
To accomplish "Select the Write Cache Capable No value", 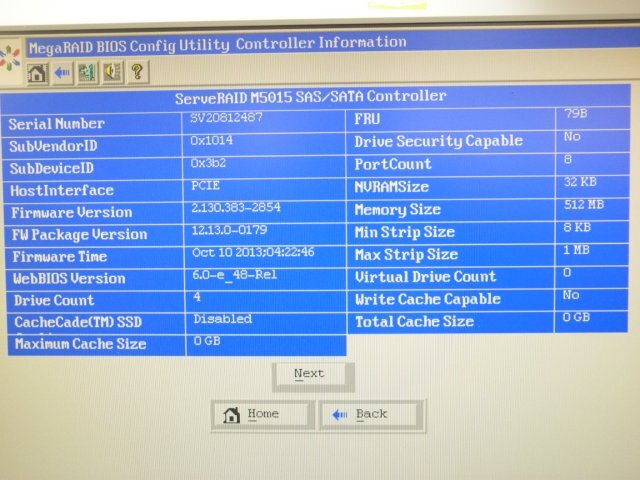I will click(x=571, y=295).
